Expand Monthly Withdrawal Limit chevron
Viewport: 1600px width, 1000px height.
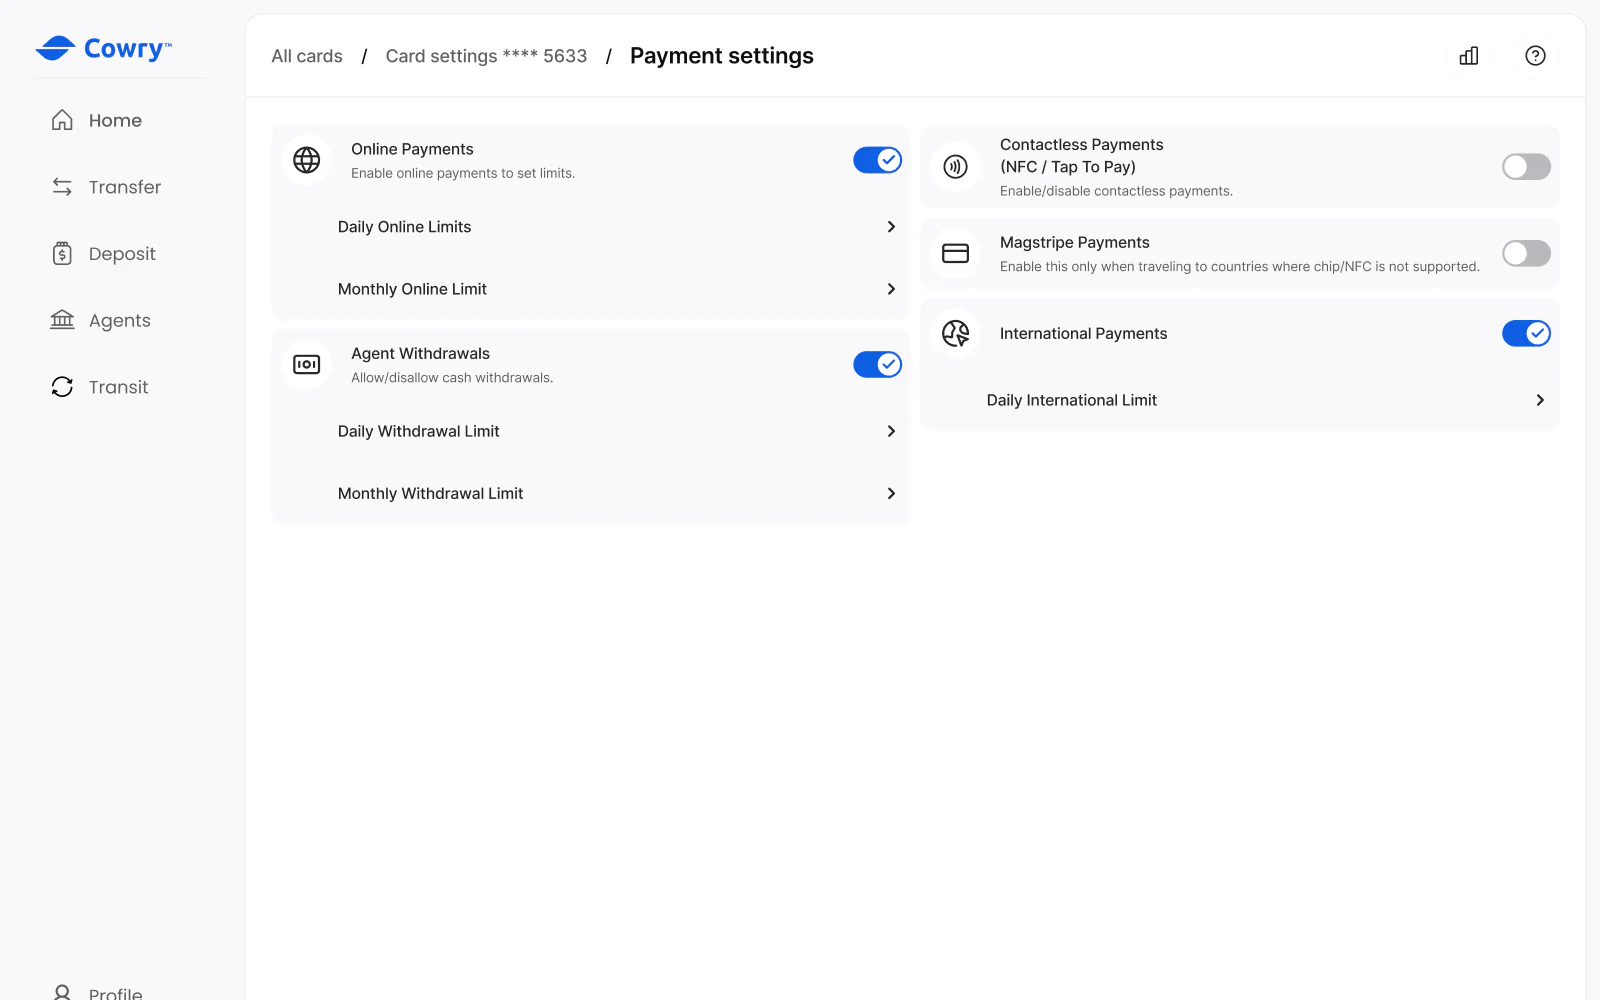click(x=891, y=493)
